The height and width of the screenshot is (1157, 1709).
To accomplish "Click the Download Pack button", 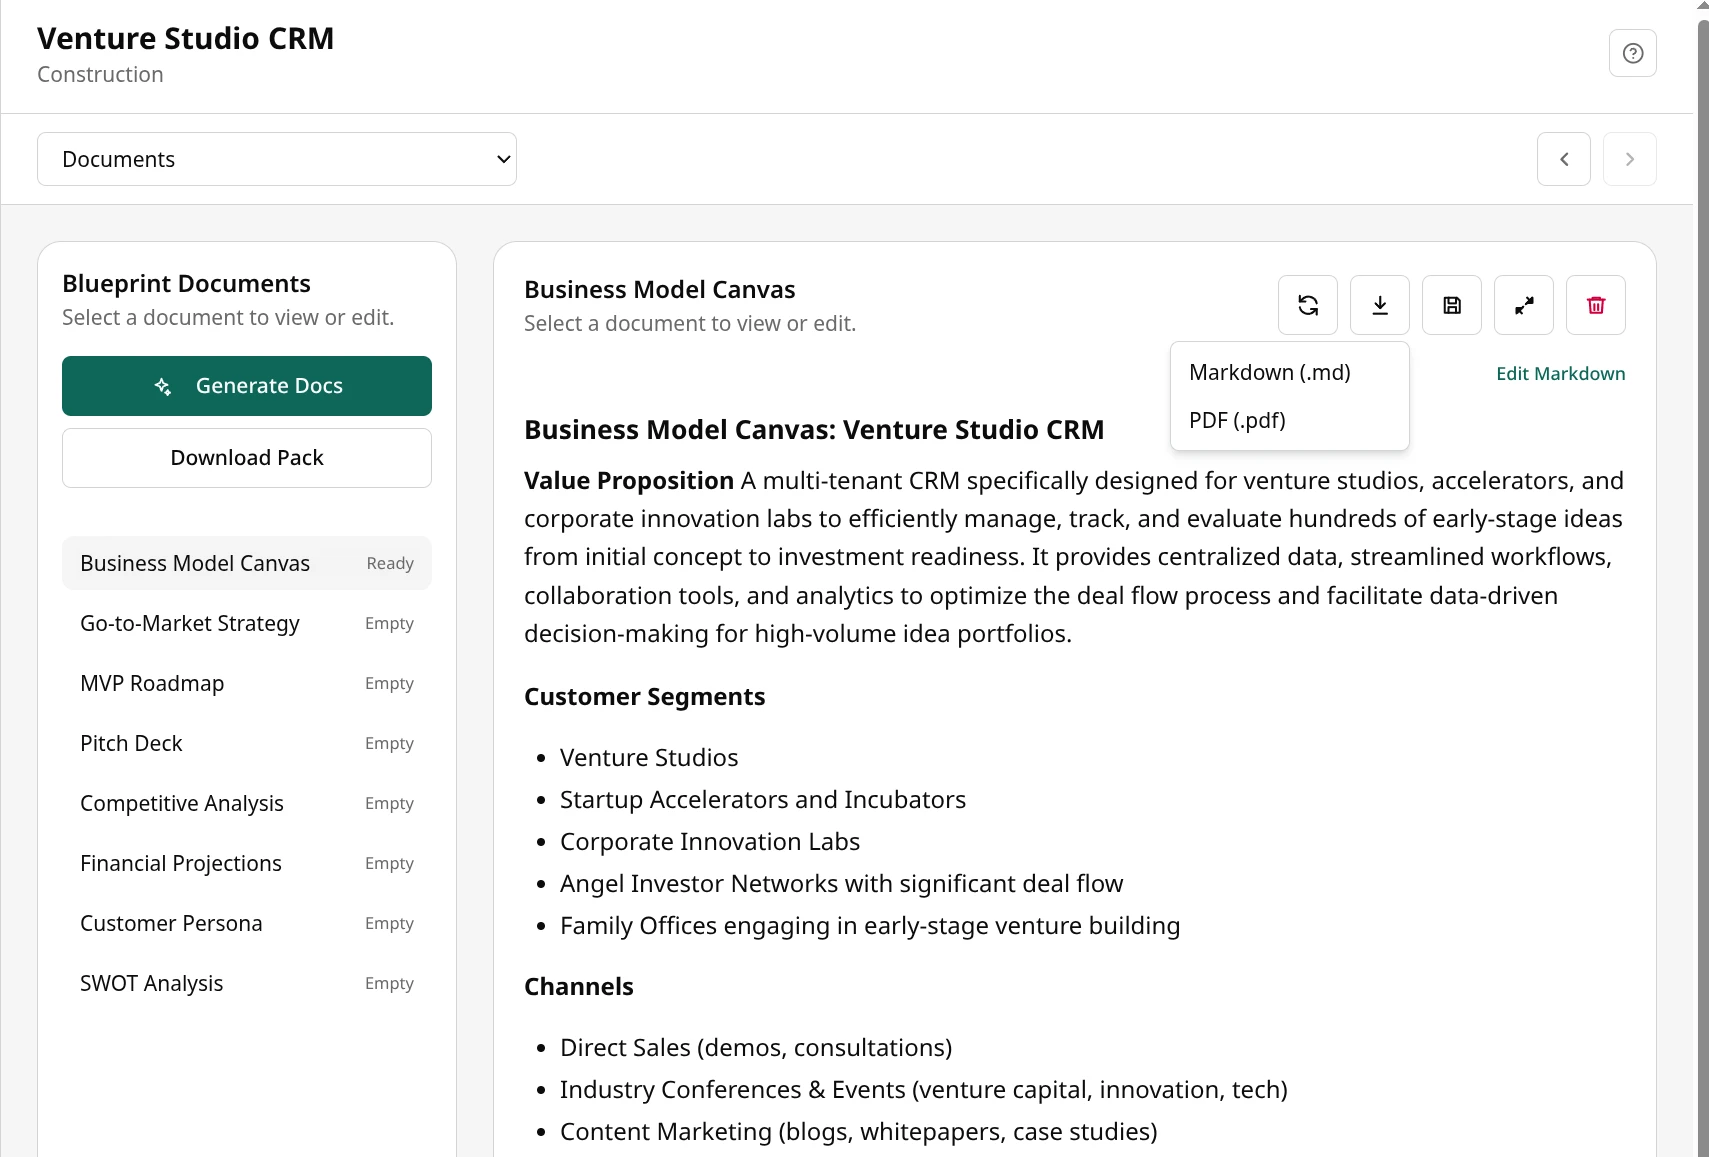I will pyautogui.click(x=247, y=458).
